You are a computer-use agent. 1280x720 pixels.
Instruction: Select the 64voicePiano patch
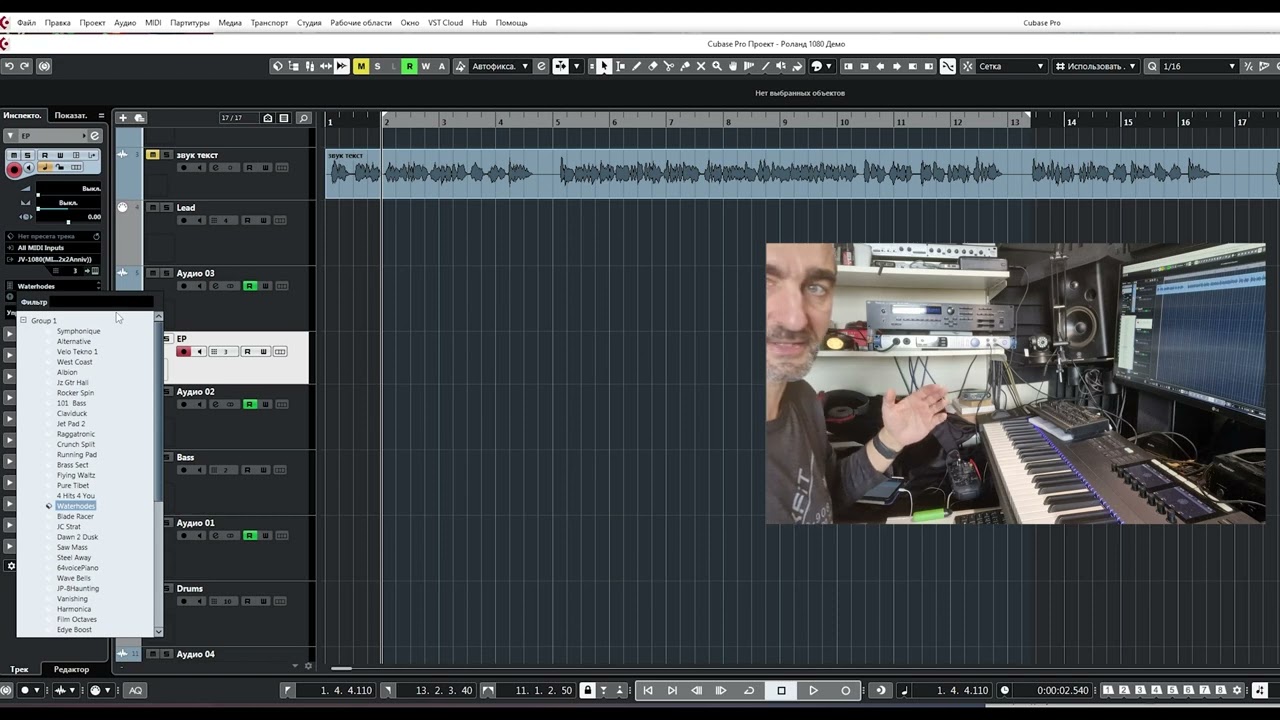78,568
